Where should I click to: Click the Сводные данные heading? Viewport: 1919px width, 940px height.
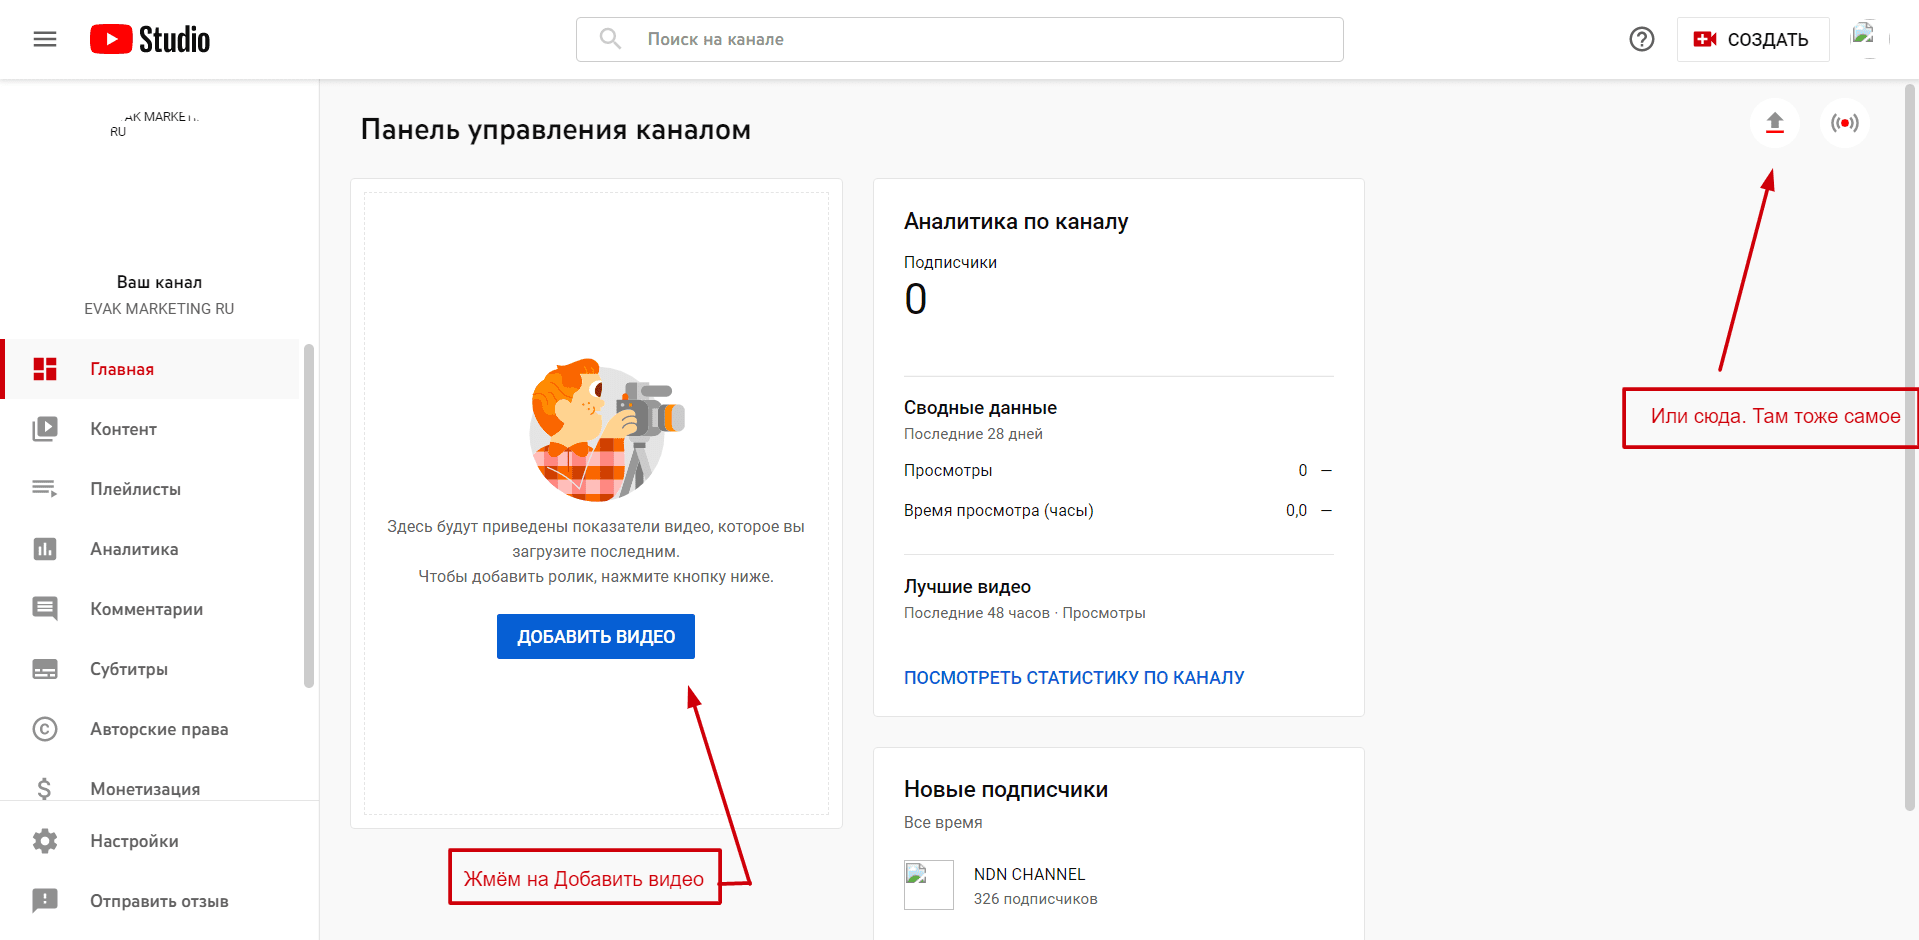[x=980, y=408]
